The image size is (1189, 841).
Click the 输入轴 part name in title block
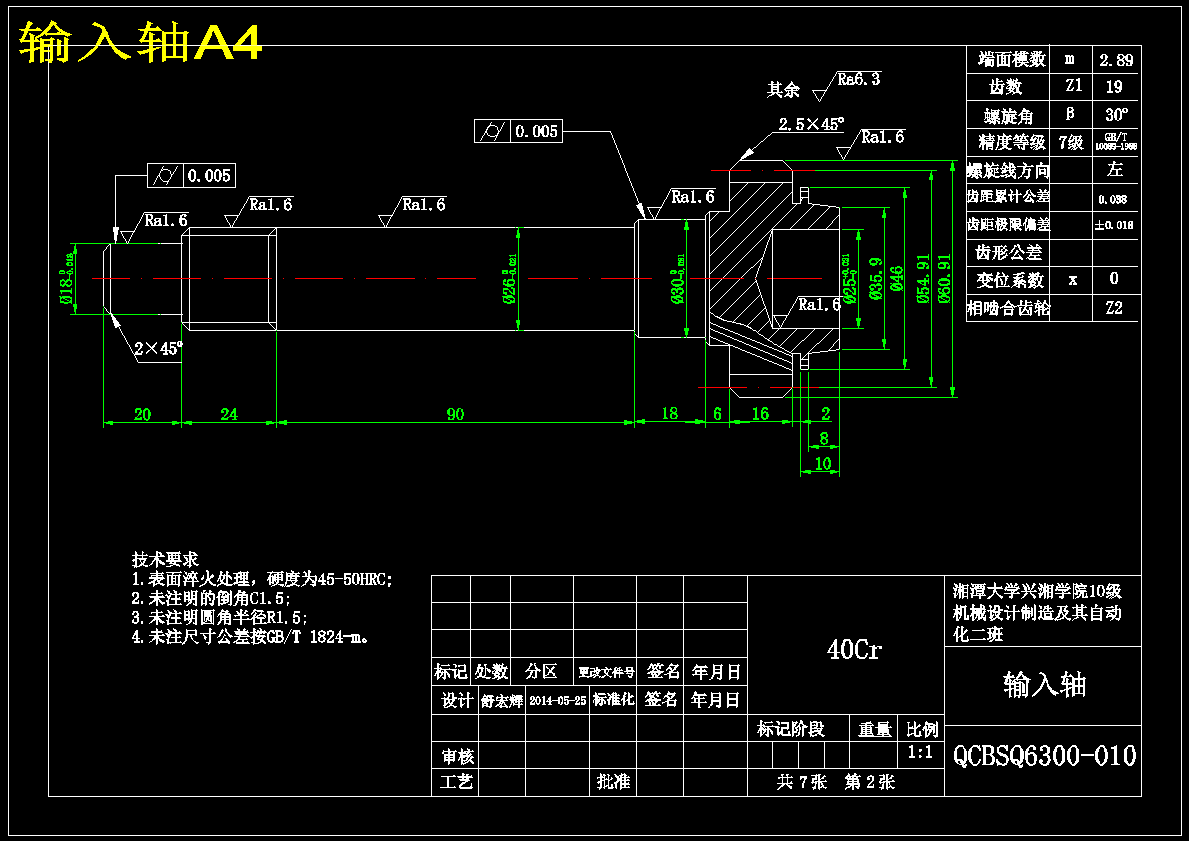[x=1044, y=685]
